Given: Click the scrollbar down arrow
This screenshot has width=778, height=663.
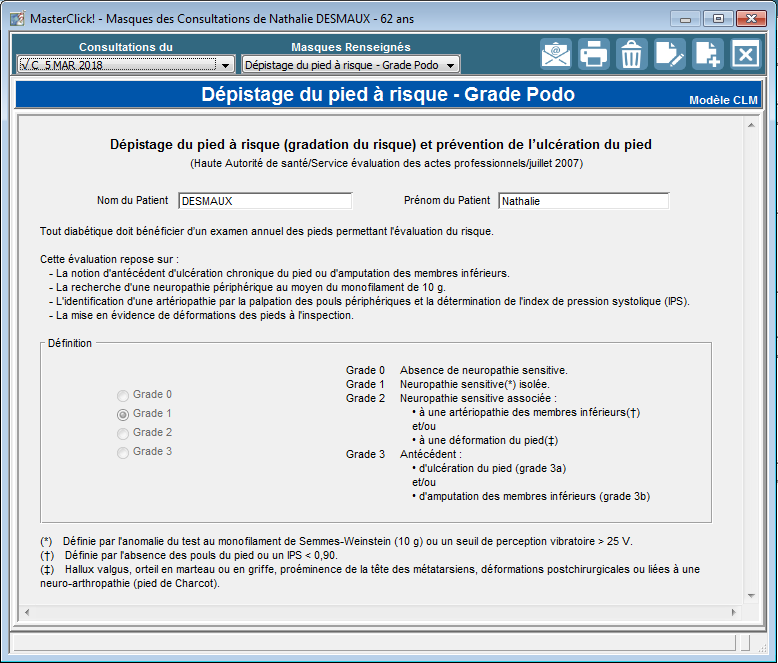Looking at the screenshot, I should tap(751, 597).
